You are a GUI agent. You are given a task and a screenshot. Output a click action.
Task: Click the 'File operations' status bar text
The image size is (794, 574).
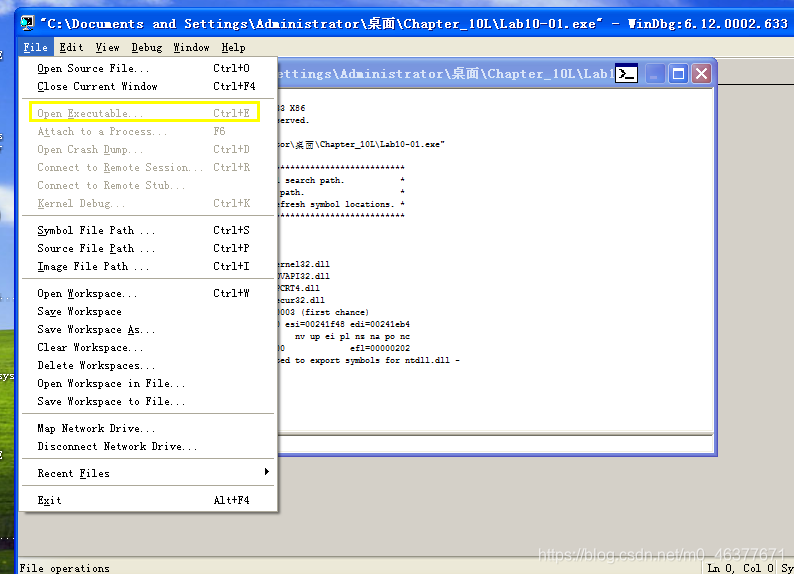click(64, 568)
